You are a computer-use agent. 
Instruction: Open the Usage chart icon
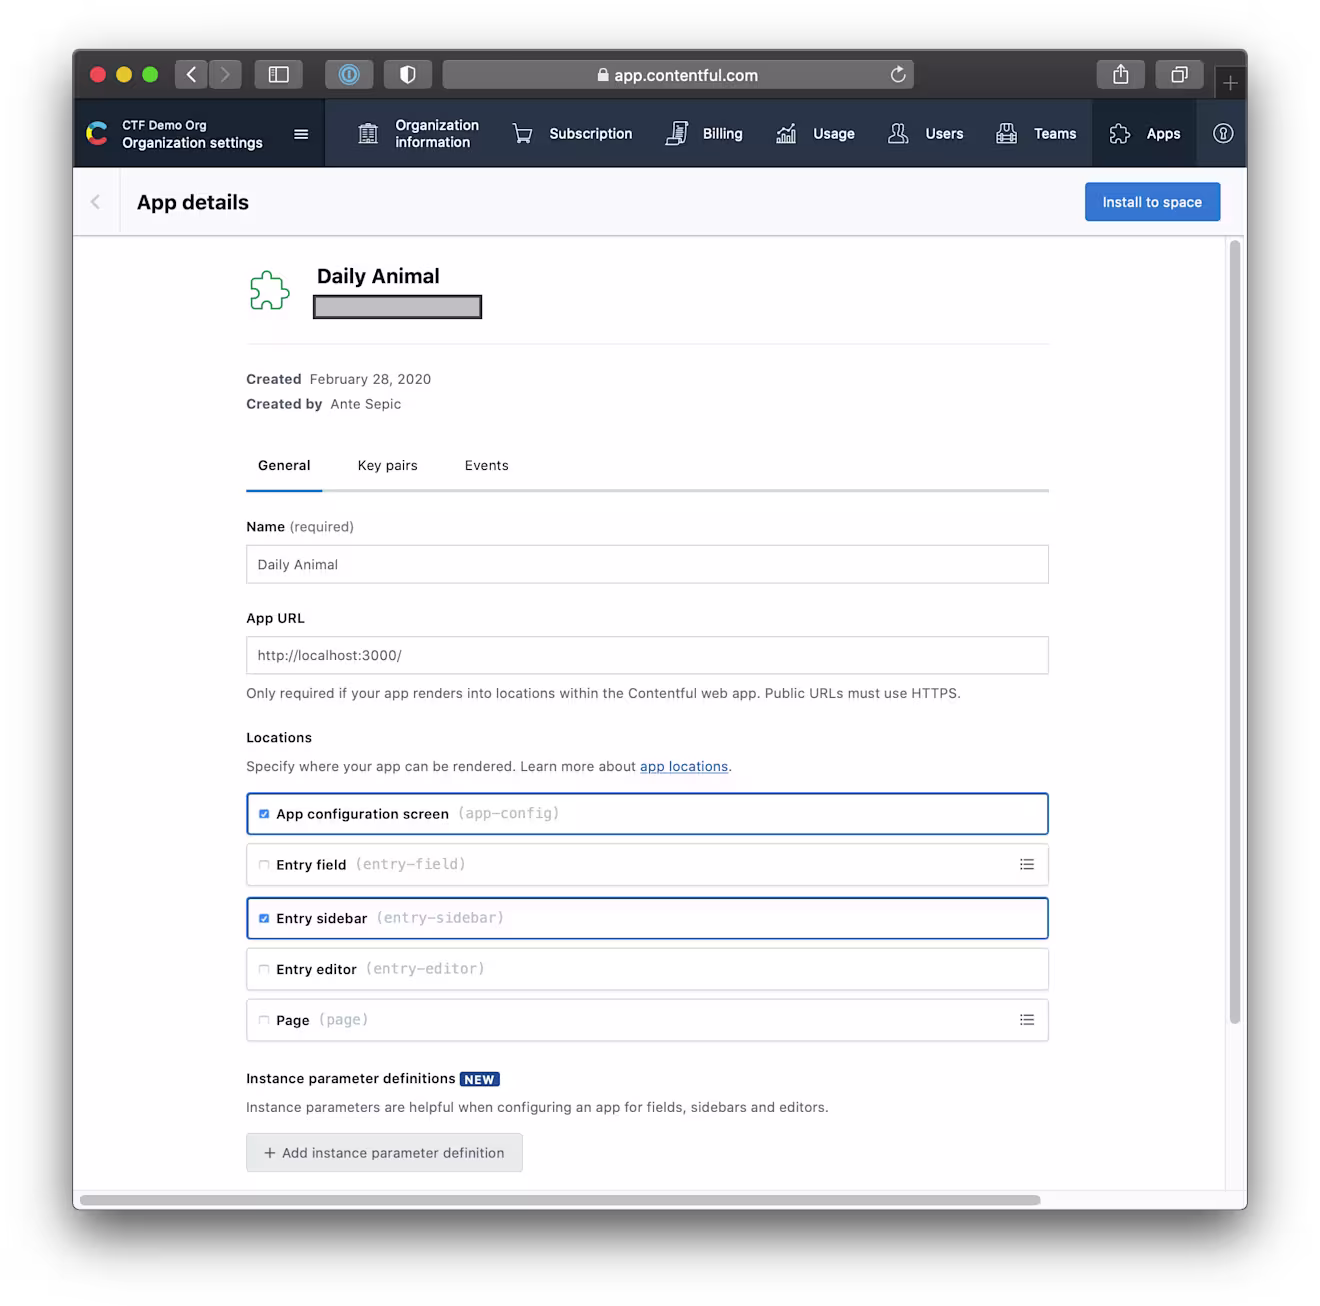[786, 134]
